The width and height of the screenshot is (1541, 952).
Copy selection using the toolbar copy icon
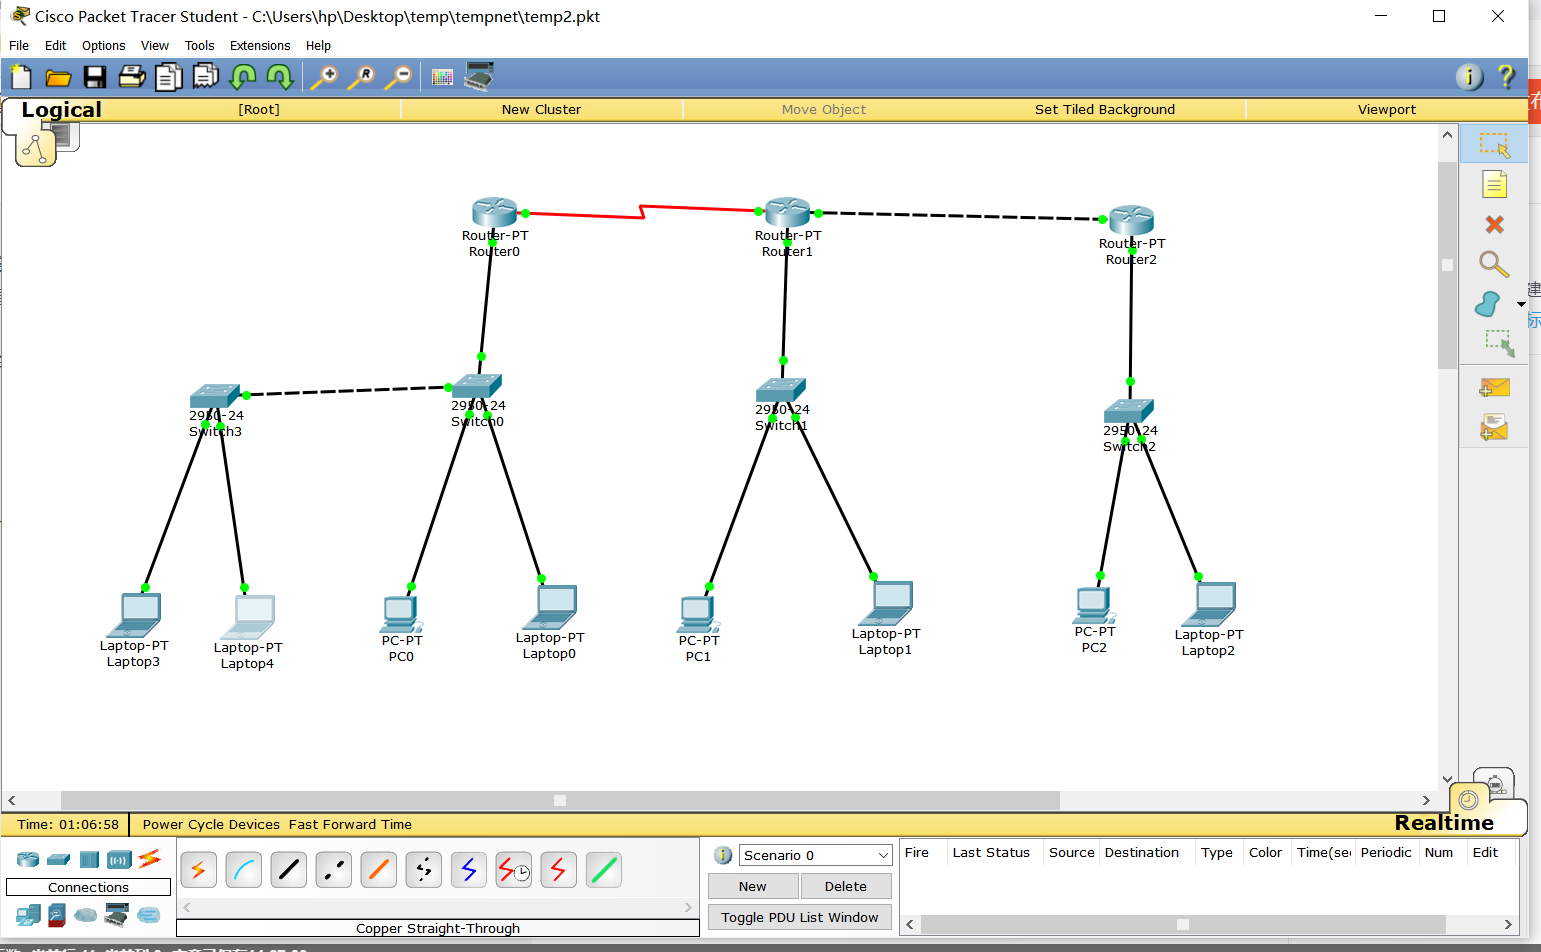coord(169,77)
